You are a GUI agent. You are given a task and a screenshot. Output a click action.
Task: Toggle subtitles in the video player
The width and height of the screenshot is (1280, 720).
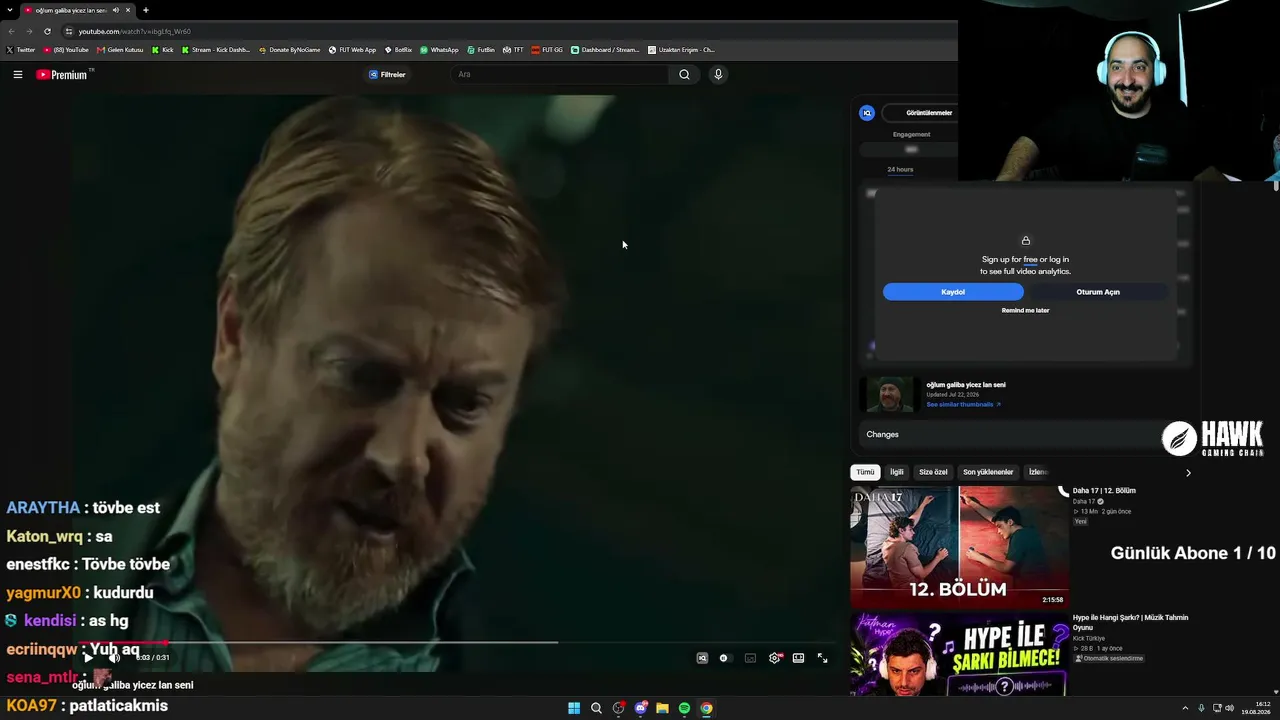[x=750, y=658]
